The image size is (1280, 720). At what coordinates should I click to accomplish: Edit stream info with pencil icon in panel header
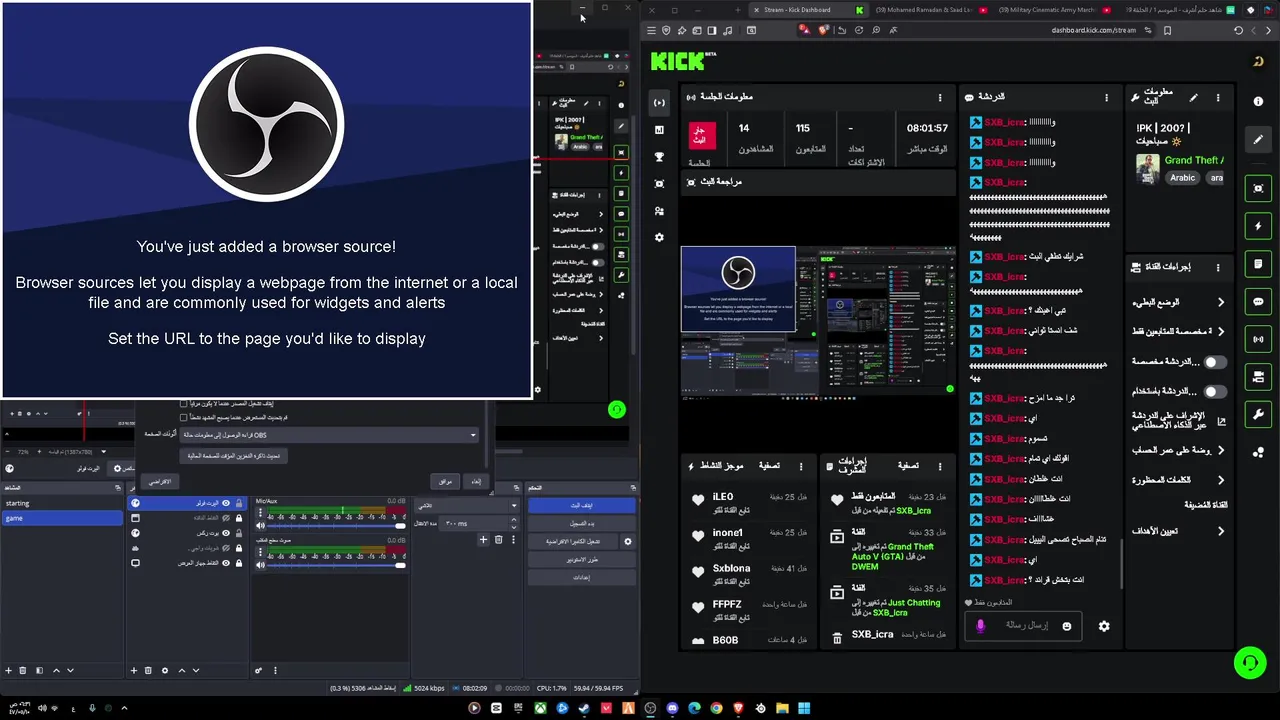pos(1193,98)
